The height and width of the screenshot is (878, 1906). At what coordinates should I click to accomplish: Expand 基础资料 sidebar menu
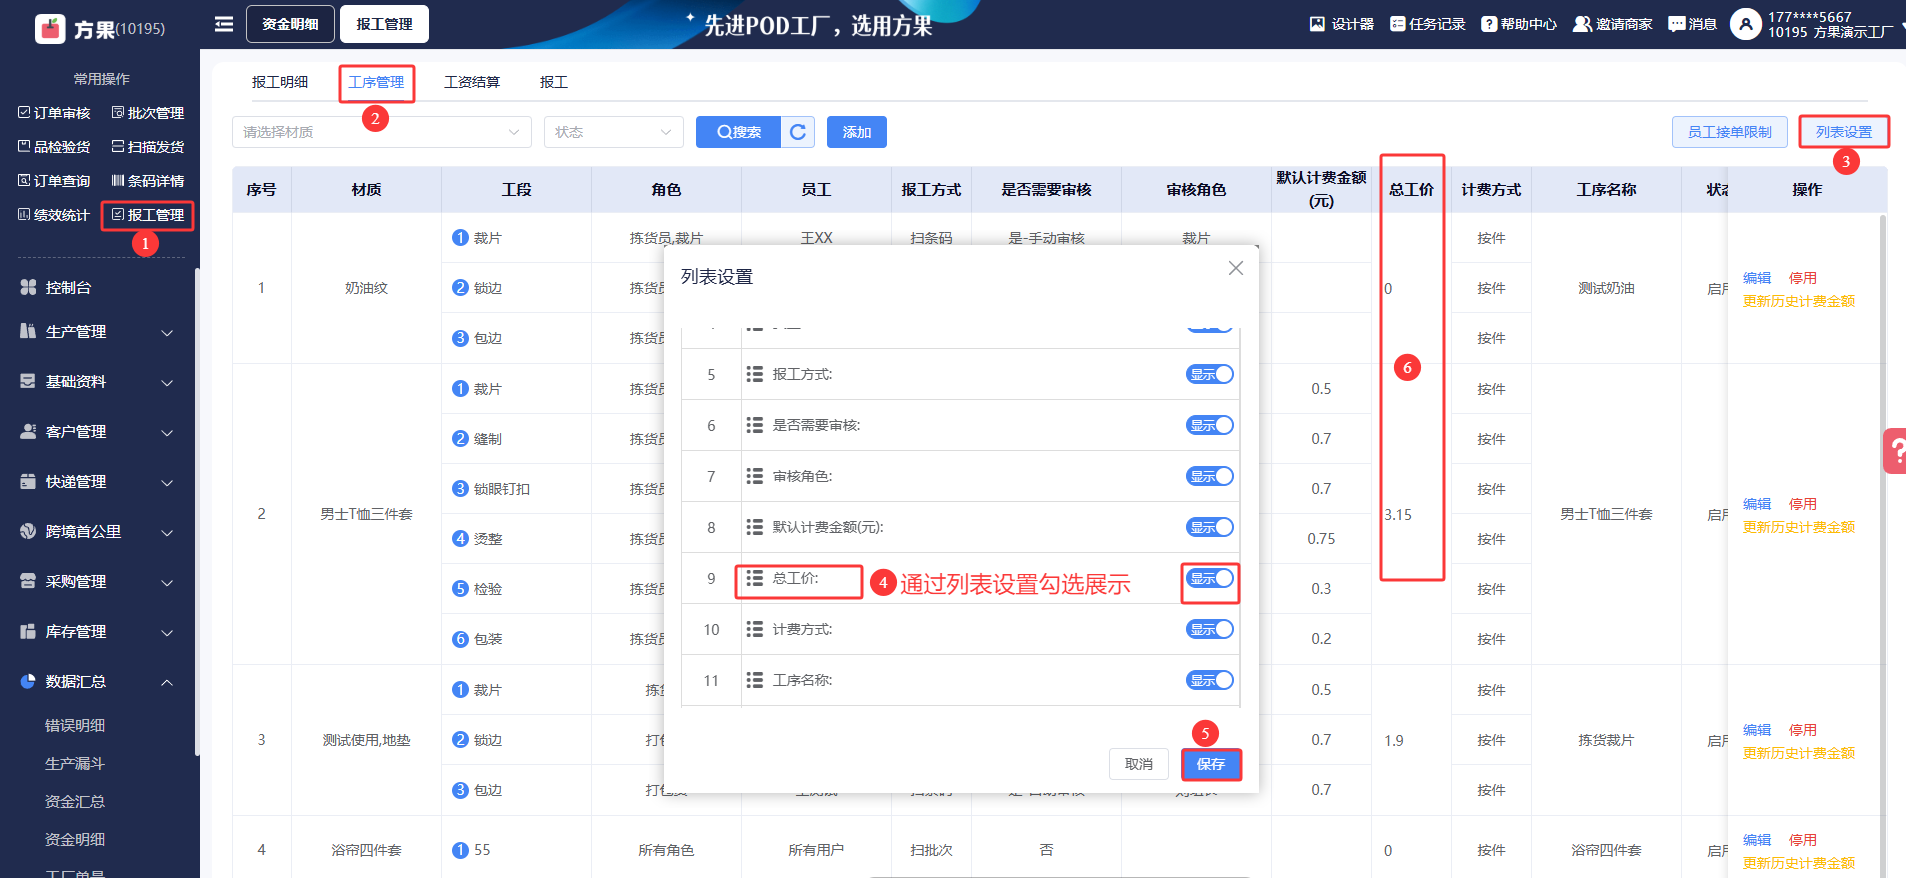pyautogui.click(x=98, y=382)
